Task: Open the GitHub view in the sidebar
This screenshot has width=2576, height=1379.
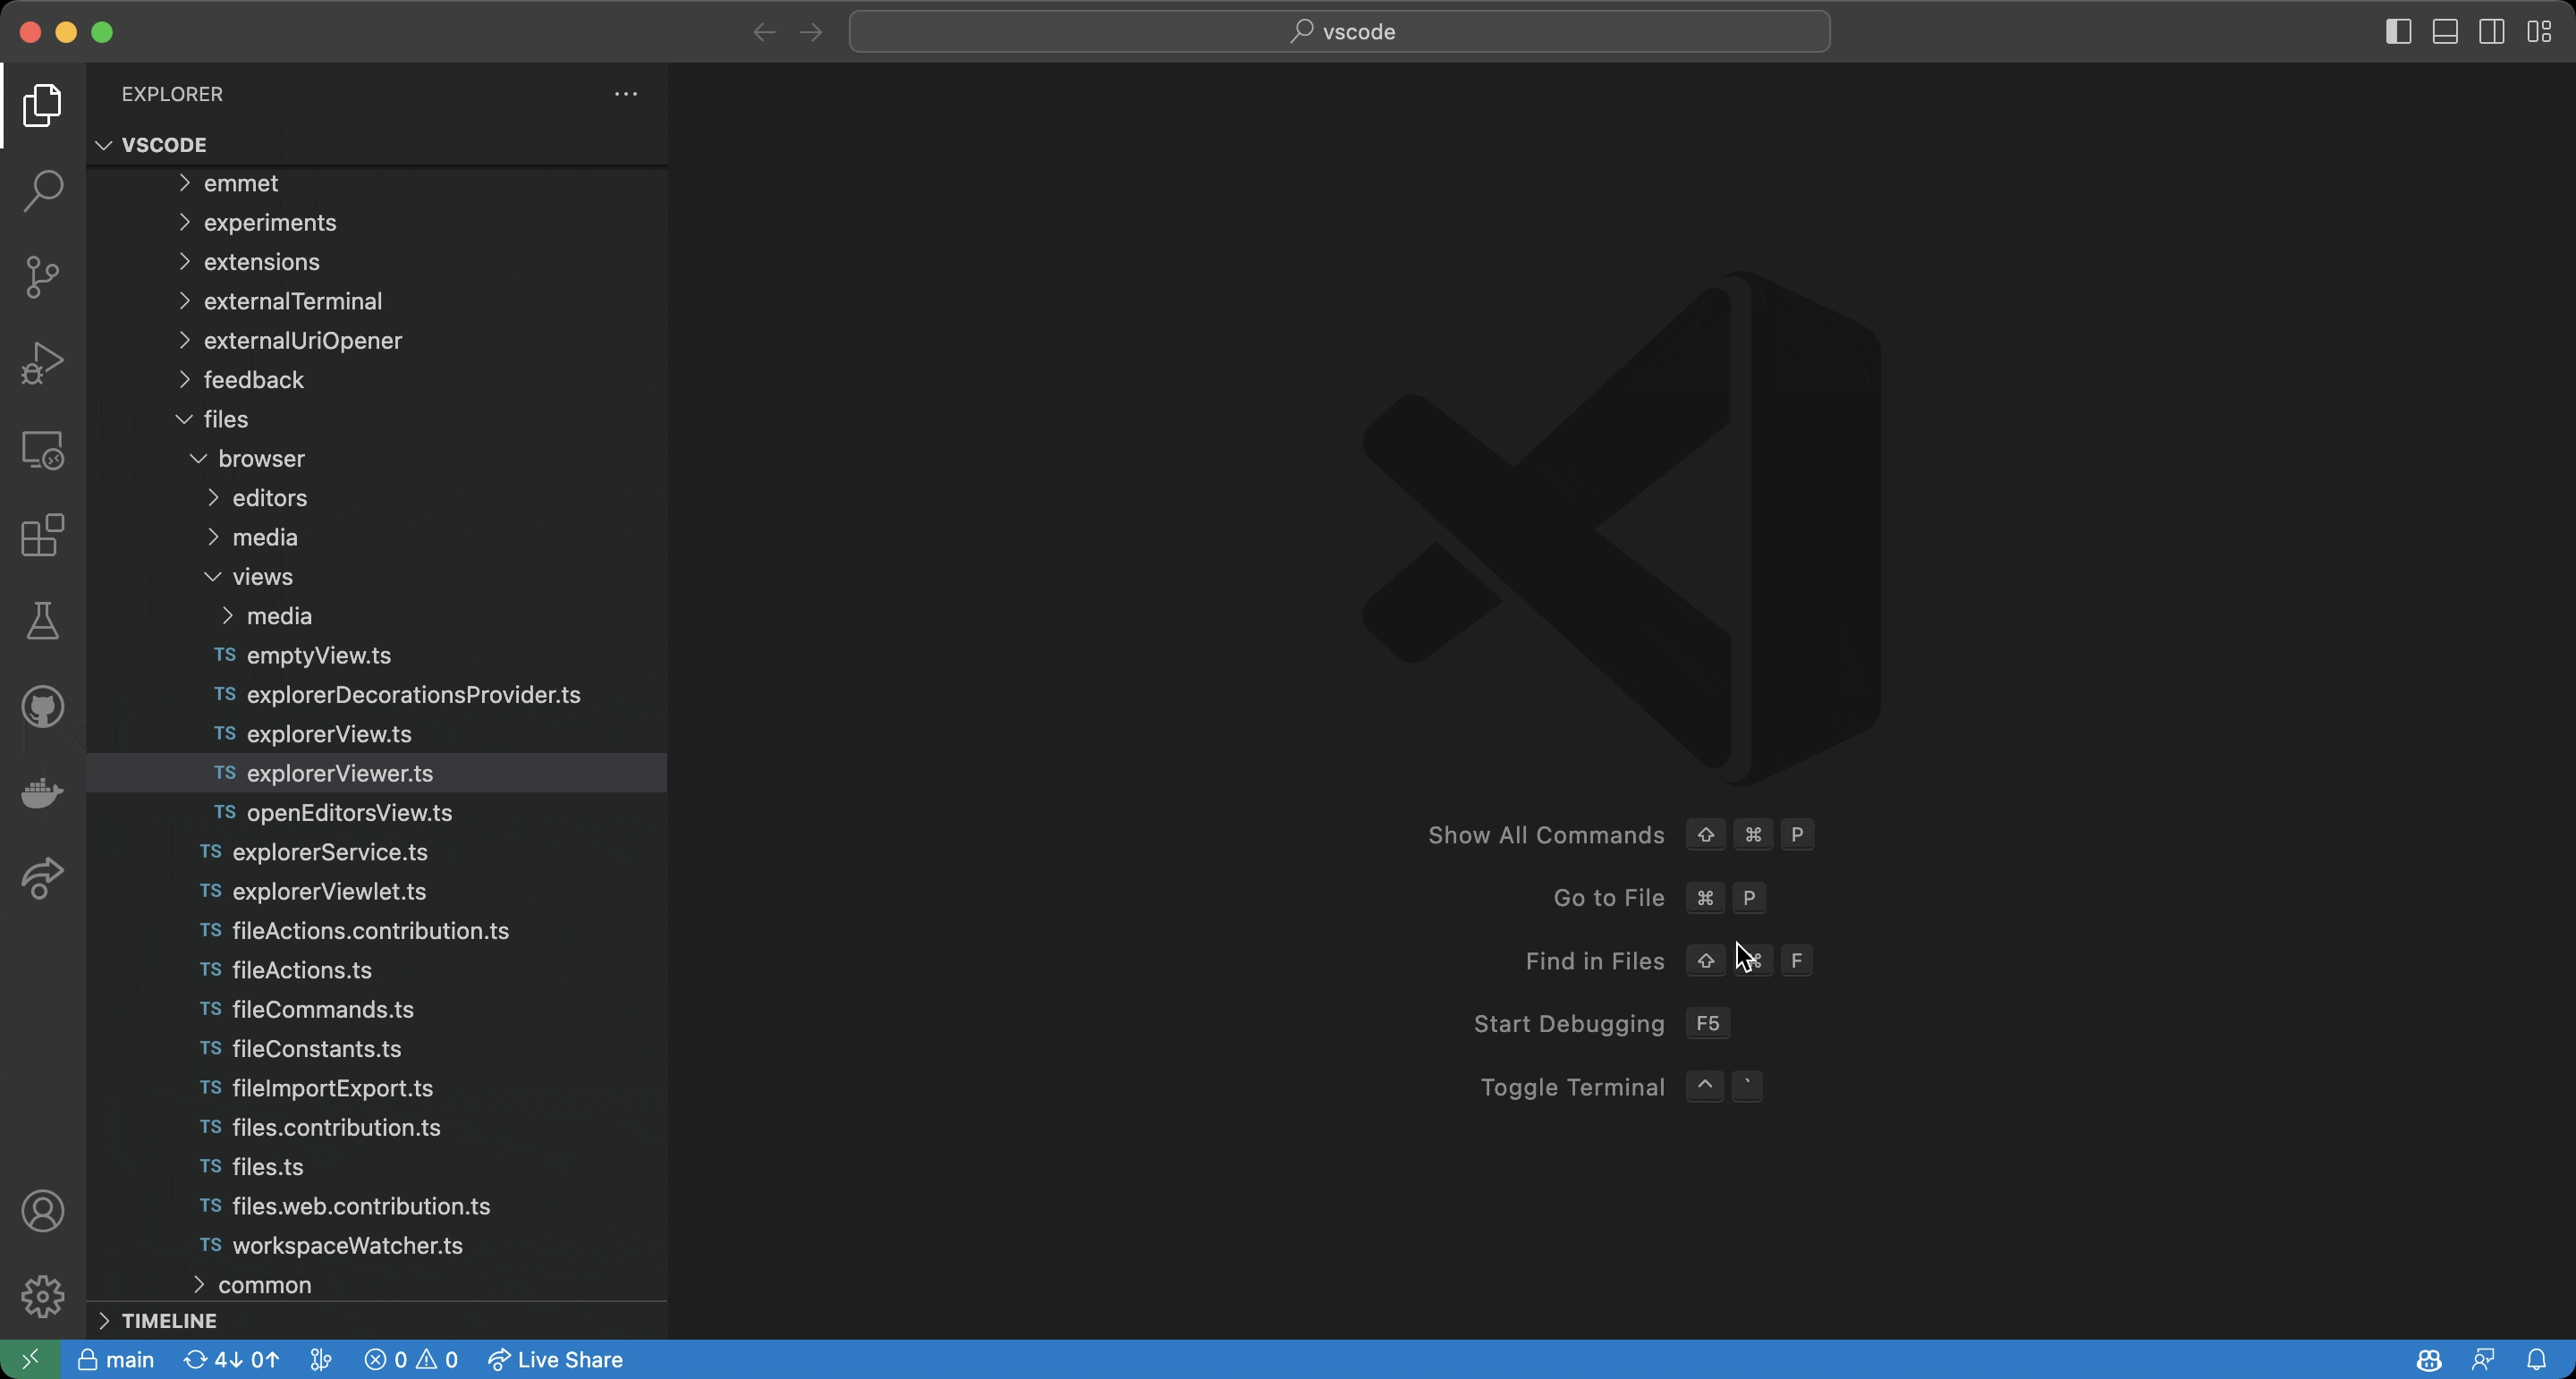Action: click(42, 707)
